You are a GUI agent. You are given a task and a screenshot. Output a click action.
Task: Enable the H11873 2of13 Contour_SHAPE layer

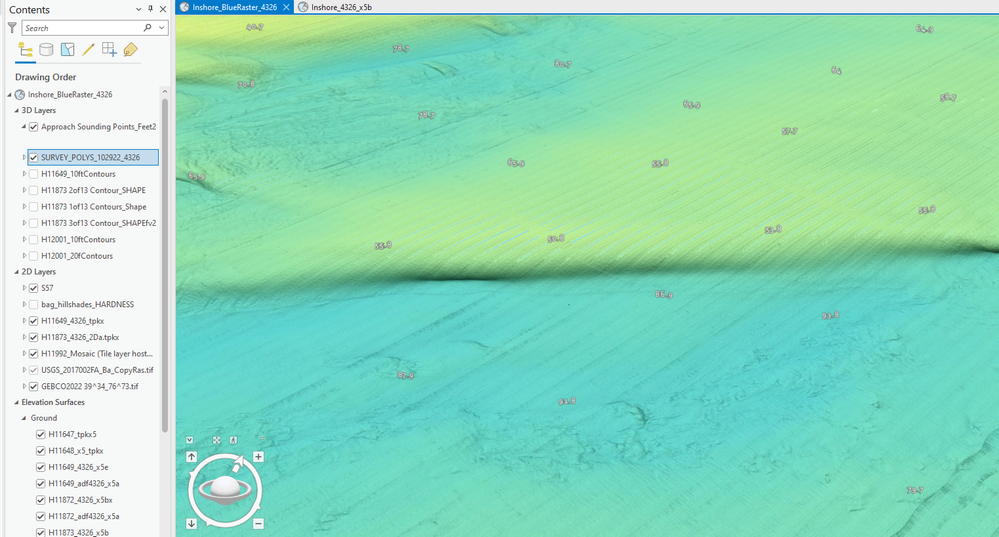click(34, 190)
